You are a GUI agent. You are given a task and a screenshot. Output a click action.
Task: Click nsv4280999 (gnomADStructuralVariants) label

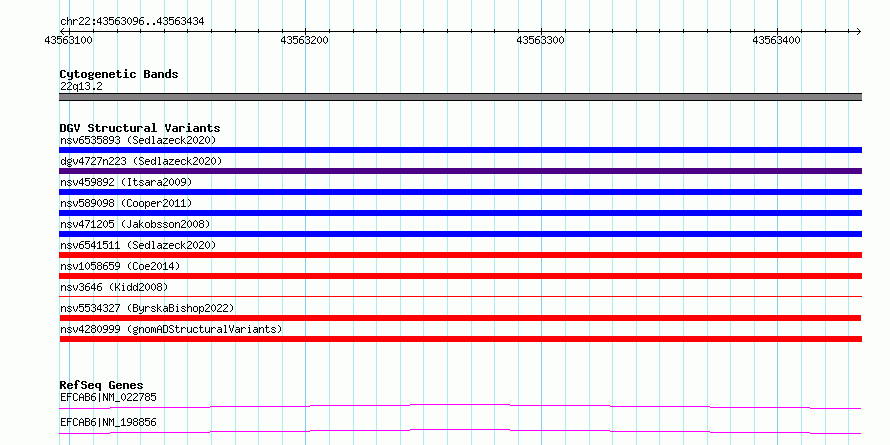(171, 329)
